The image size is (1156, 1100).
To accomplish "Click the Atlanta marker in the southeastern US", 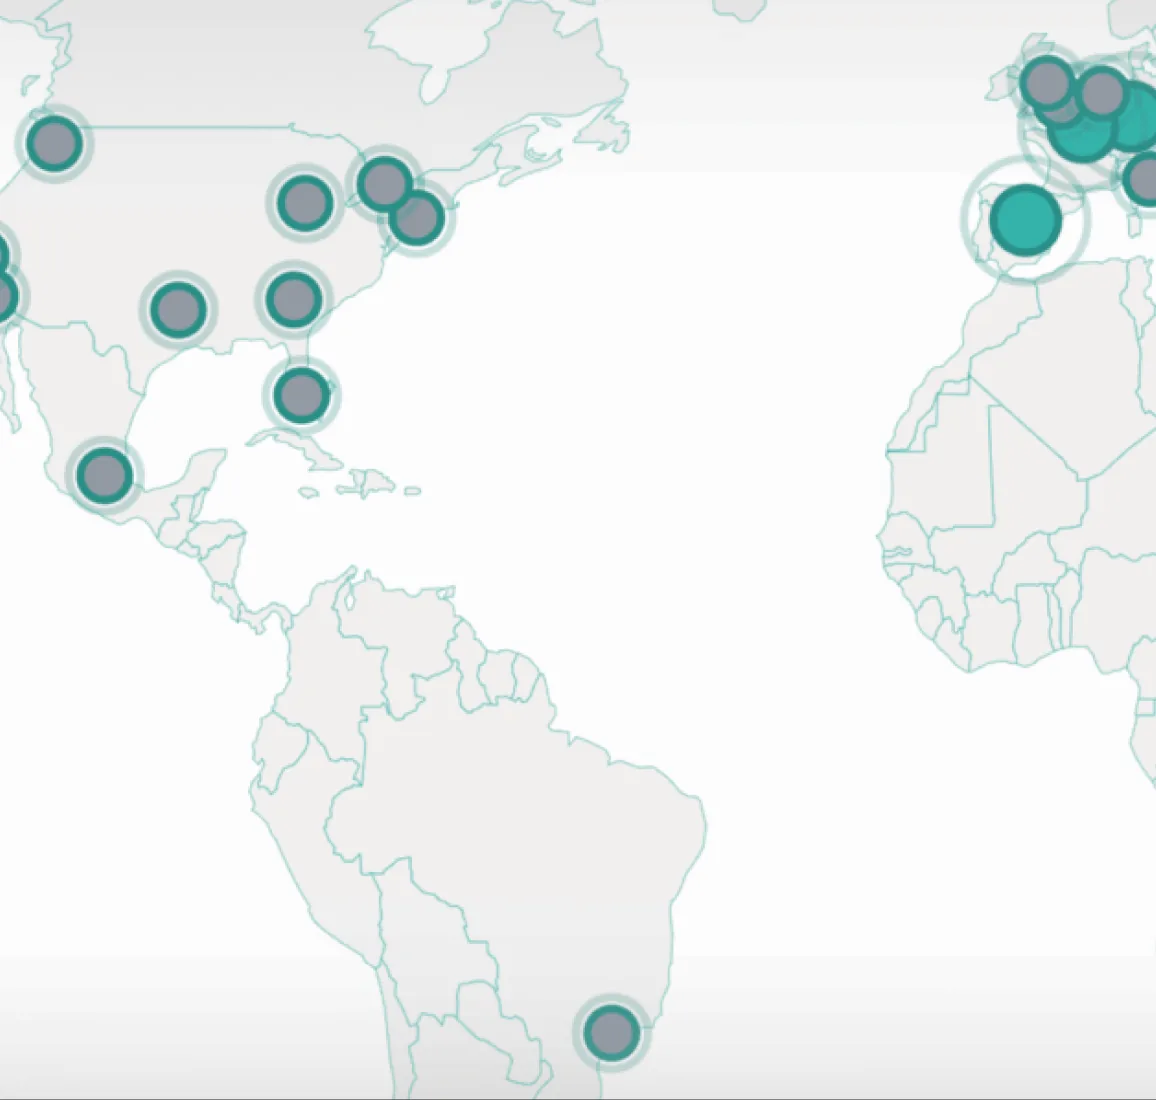I will click(x=294, y=299).
